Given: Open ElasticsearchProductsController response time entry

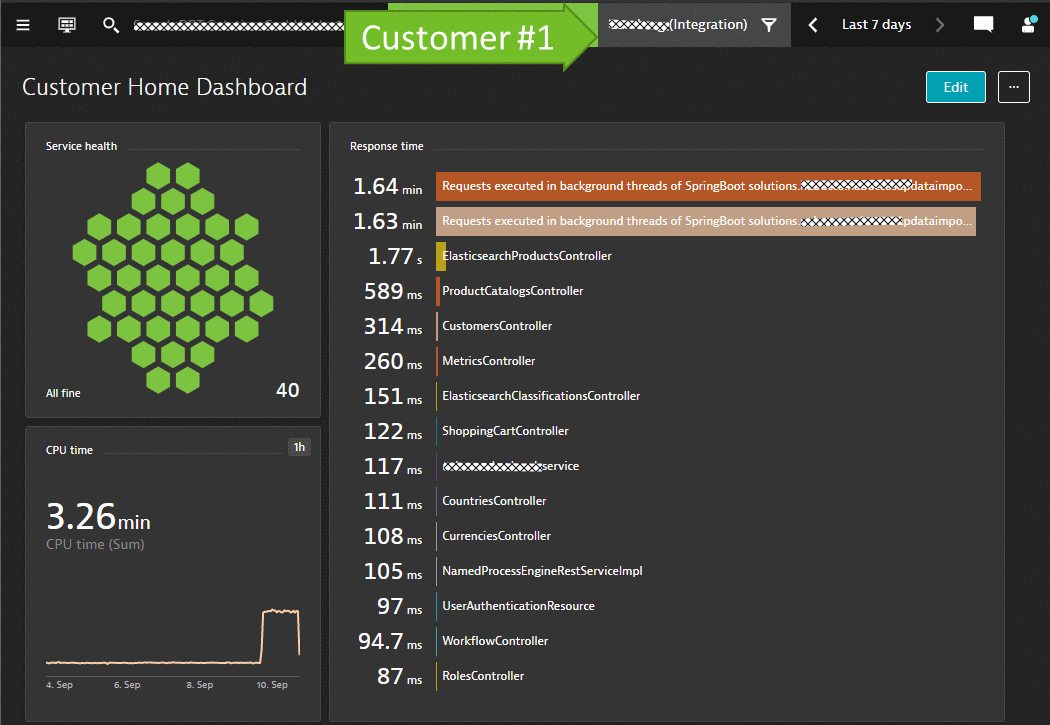Looking at the screenshot, I should (527, 256).
